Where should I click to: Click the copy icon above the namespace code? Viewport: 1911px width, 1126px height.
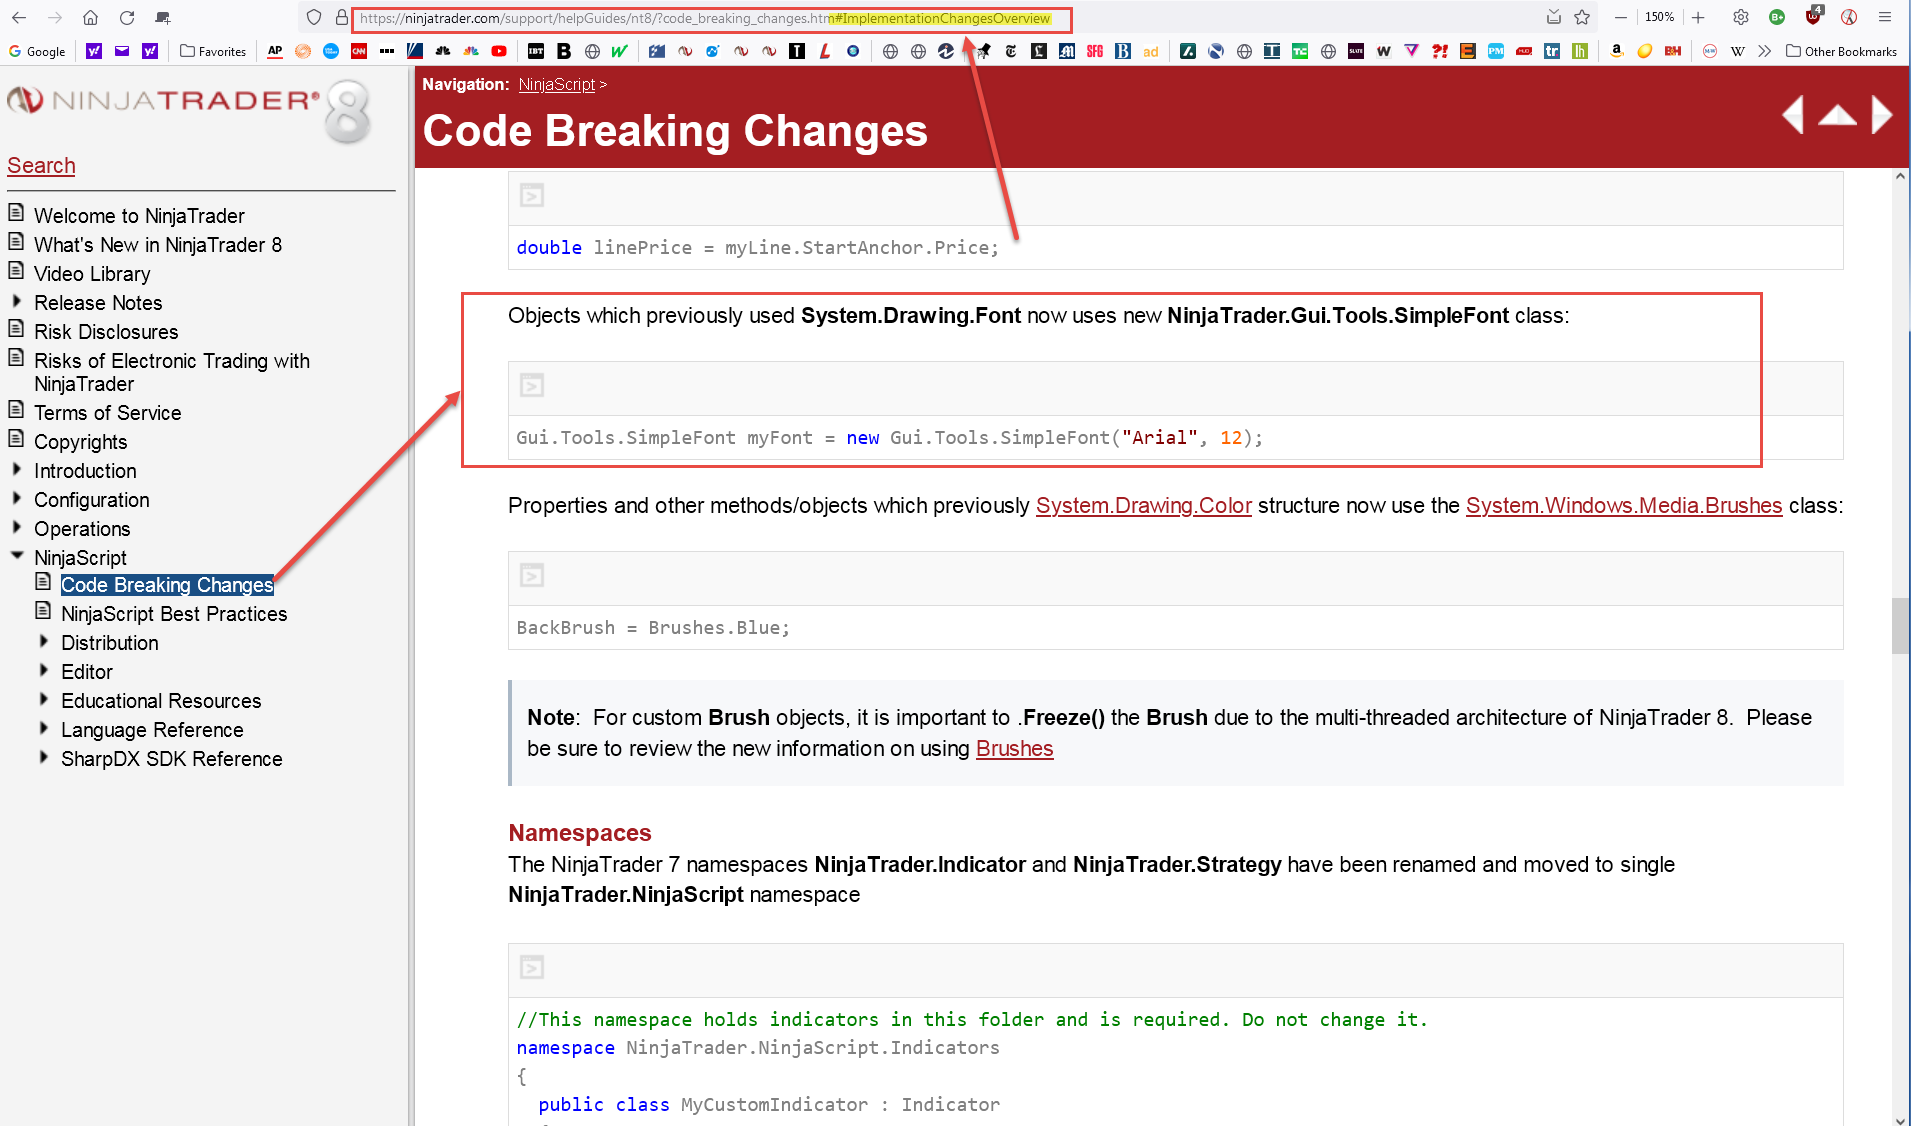point(532,968)
